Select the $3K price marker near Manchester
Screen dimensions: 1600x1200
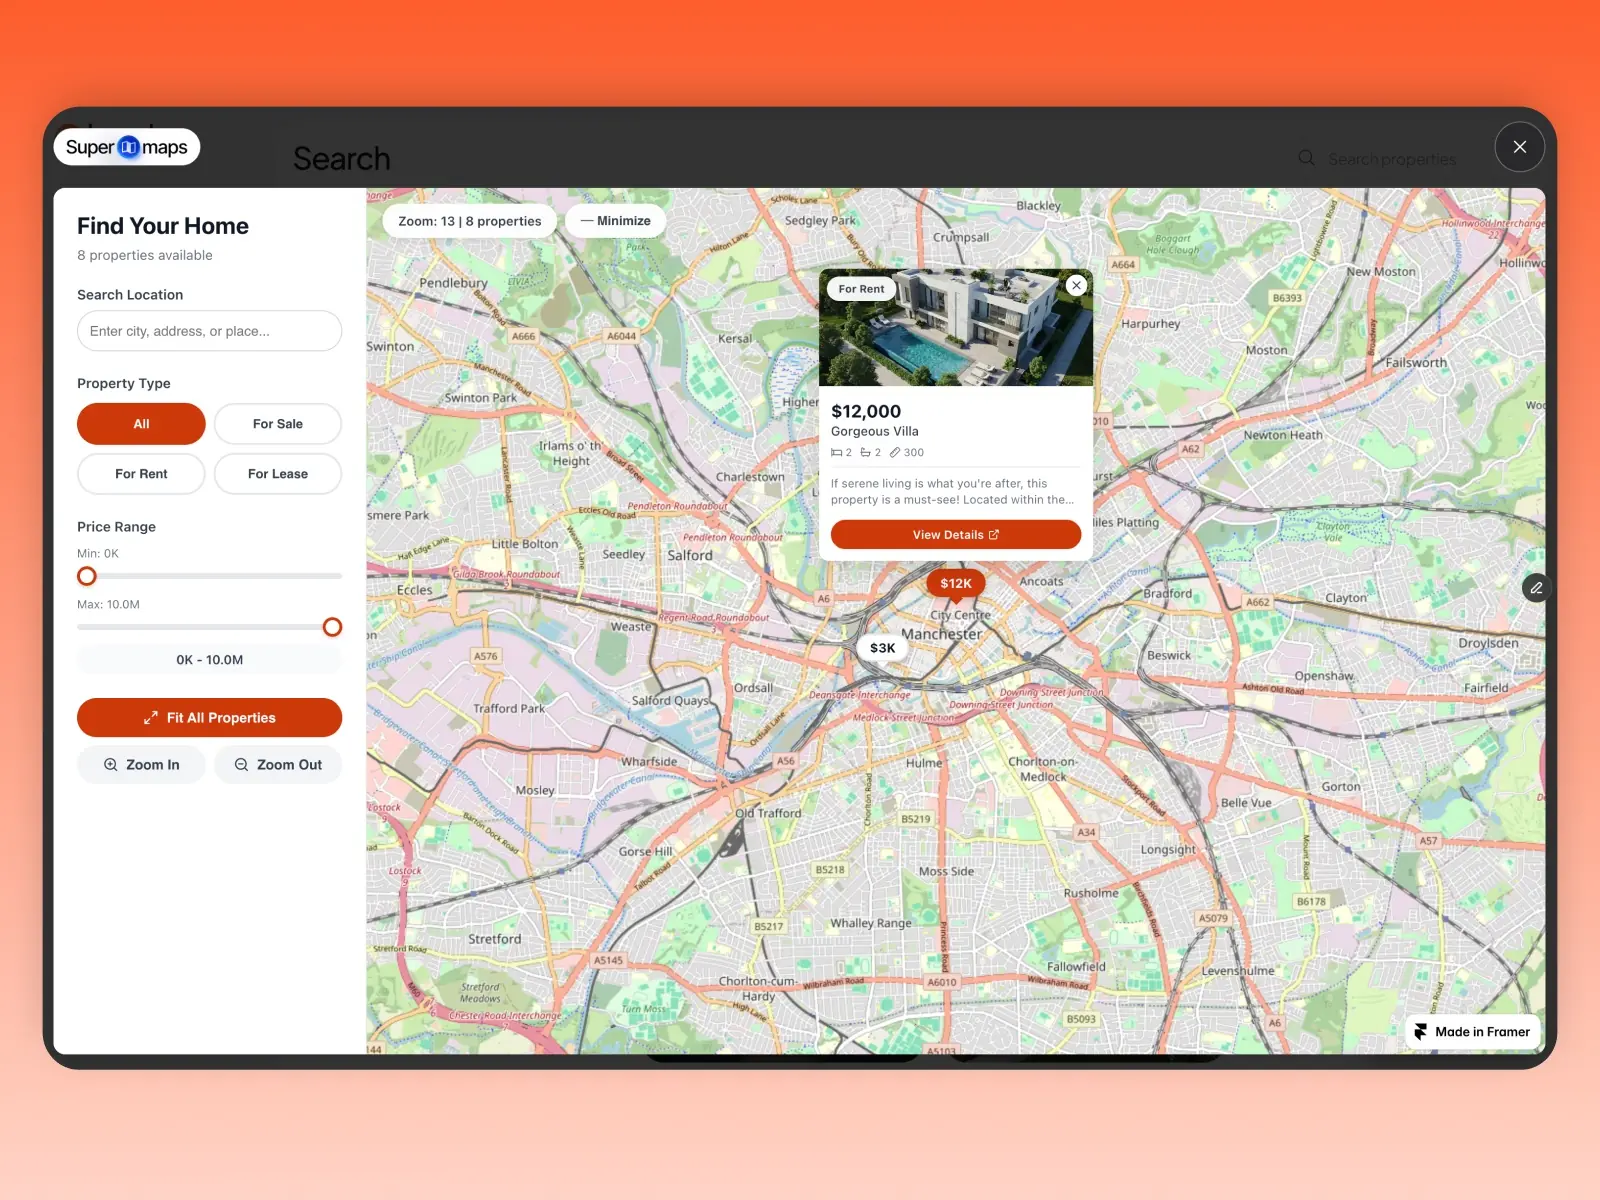pyautogui.click(x=881, y=647)
